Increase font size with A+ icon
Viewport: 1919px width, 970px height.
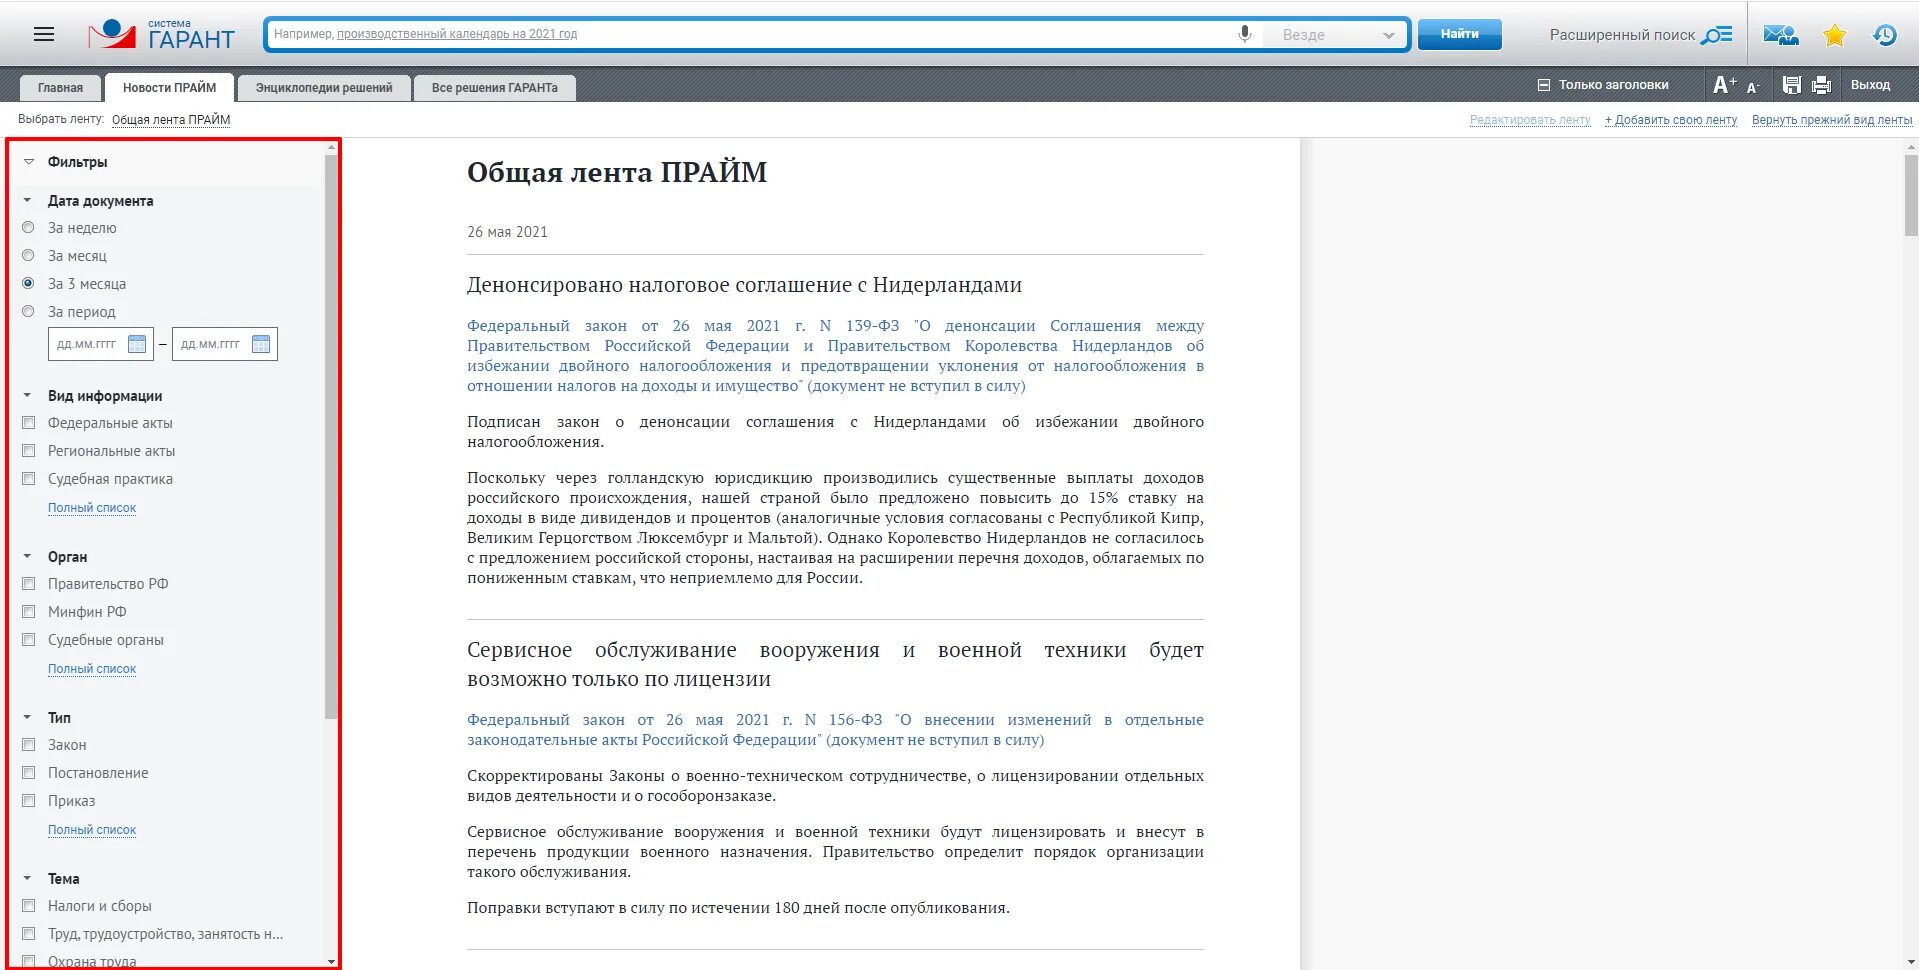[x=1724, y=85]
